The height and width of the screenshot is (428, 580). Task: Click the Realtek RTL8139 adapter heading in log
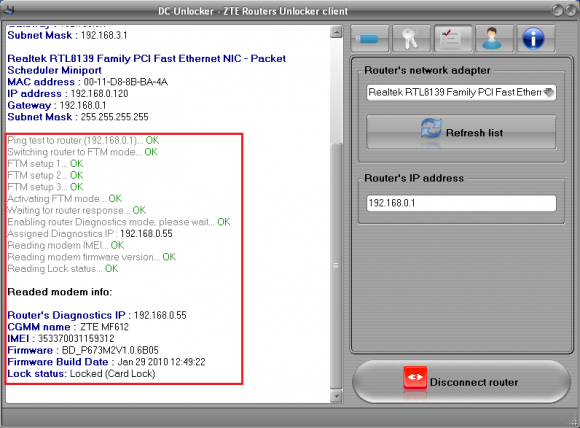[x=146, y=64]
